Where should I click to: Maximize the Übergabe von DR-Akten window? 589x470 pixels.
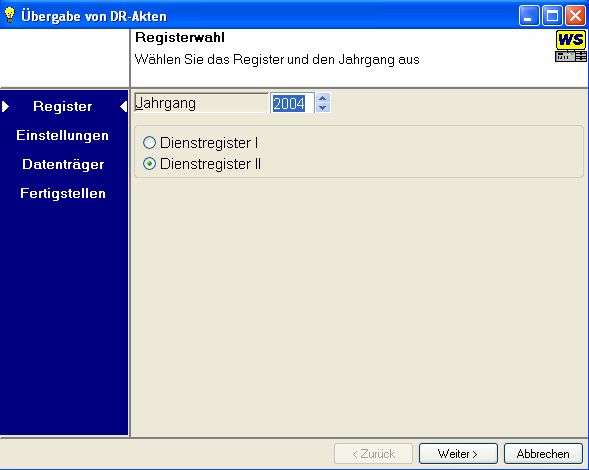pyautogui.click(x=552, y=16)
